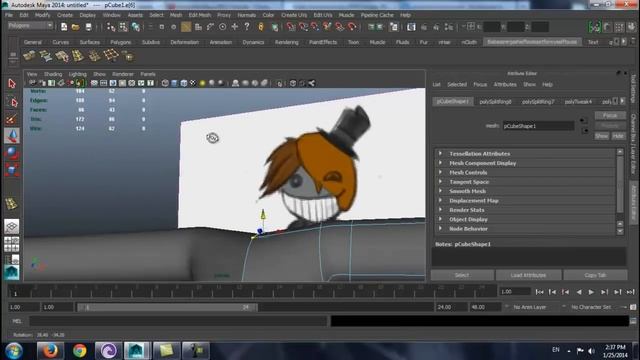Viewport: 640px width, 360px height.
Task: Toggle the Channel Box sidebar icon
Action: click(632, 27)
